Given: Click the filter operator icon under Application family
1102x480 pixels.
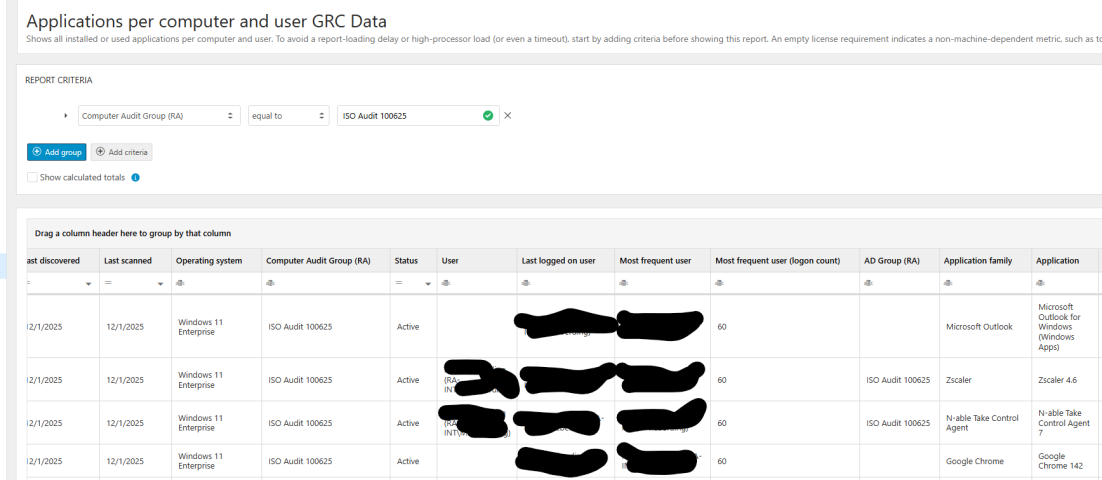Looking at the screenshot, I should (x=948, y=283).
